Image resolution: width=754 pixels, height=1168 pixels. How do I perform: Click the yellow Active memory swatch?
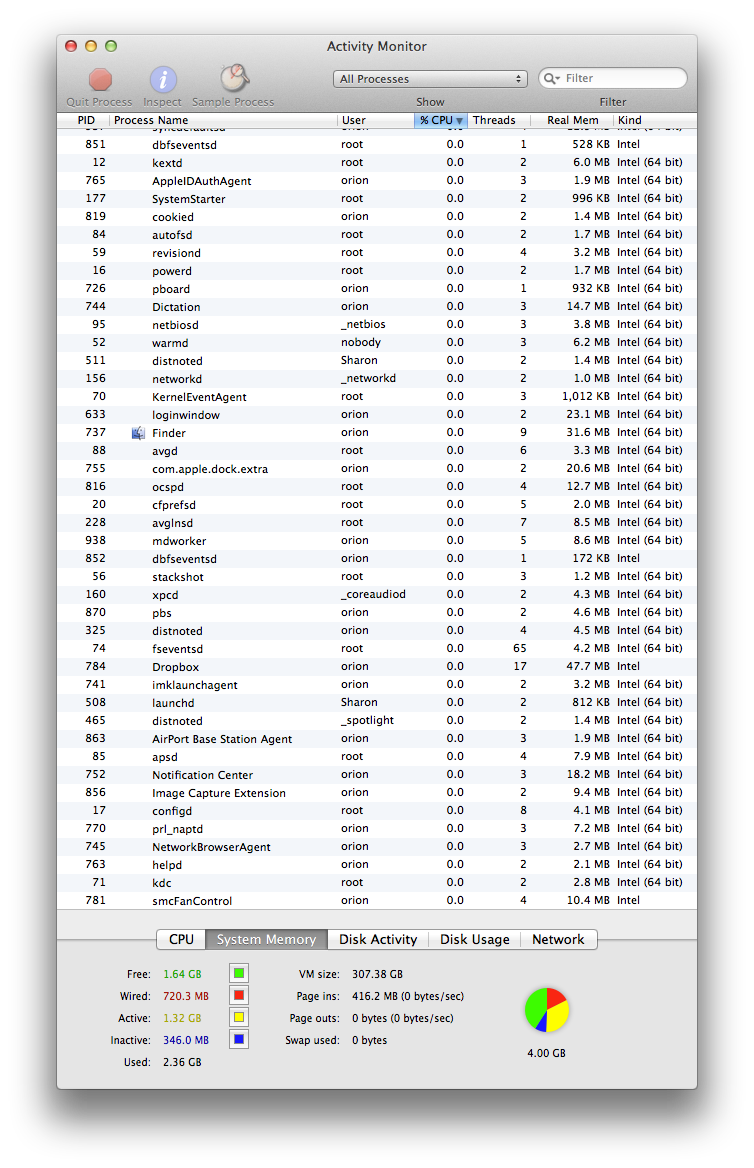(239, 1018)
